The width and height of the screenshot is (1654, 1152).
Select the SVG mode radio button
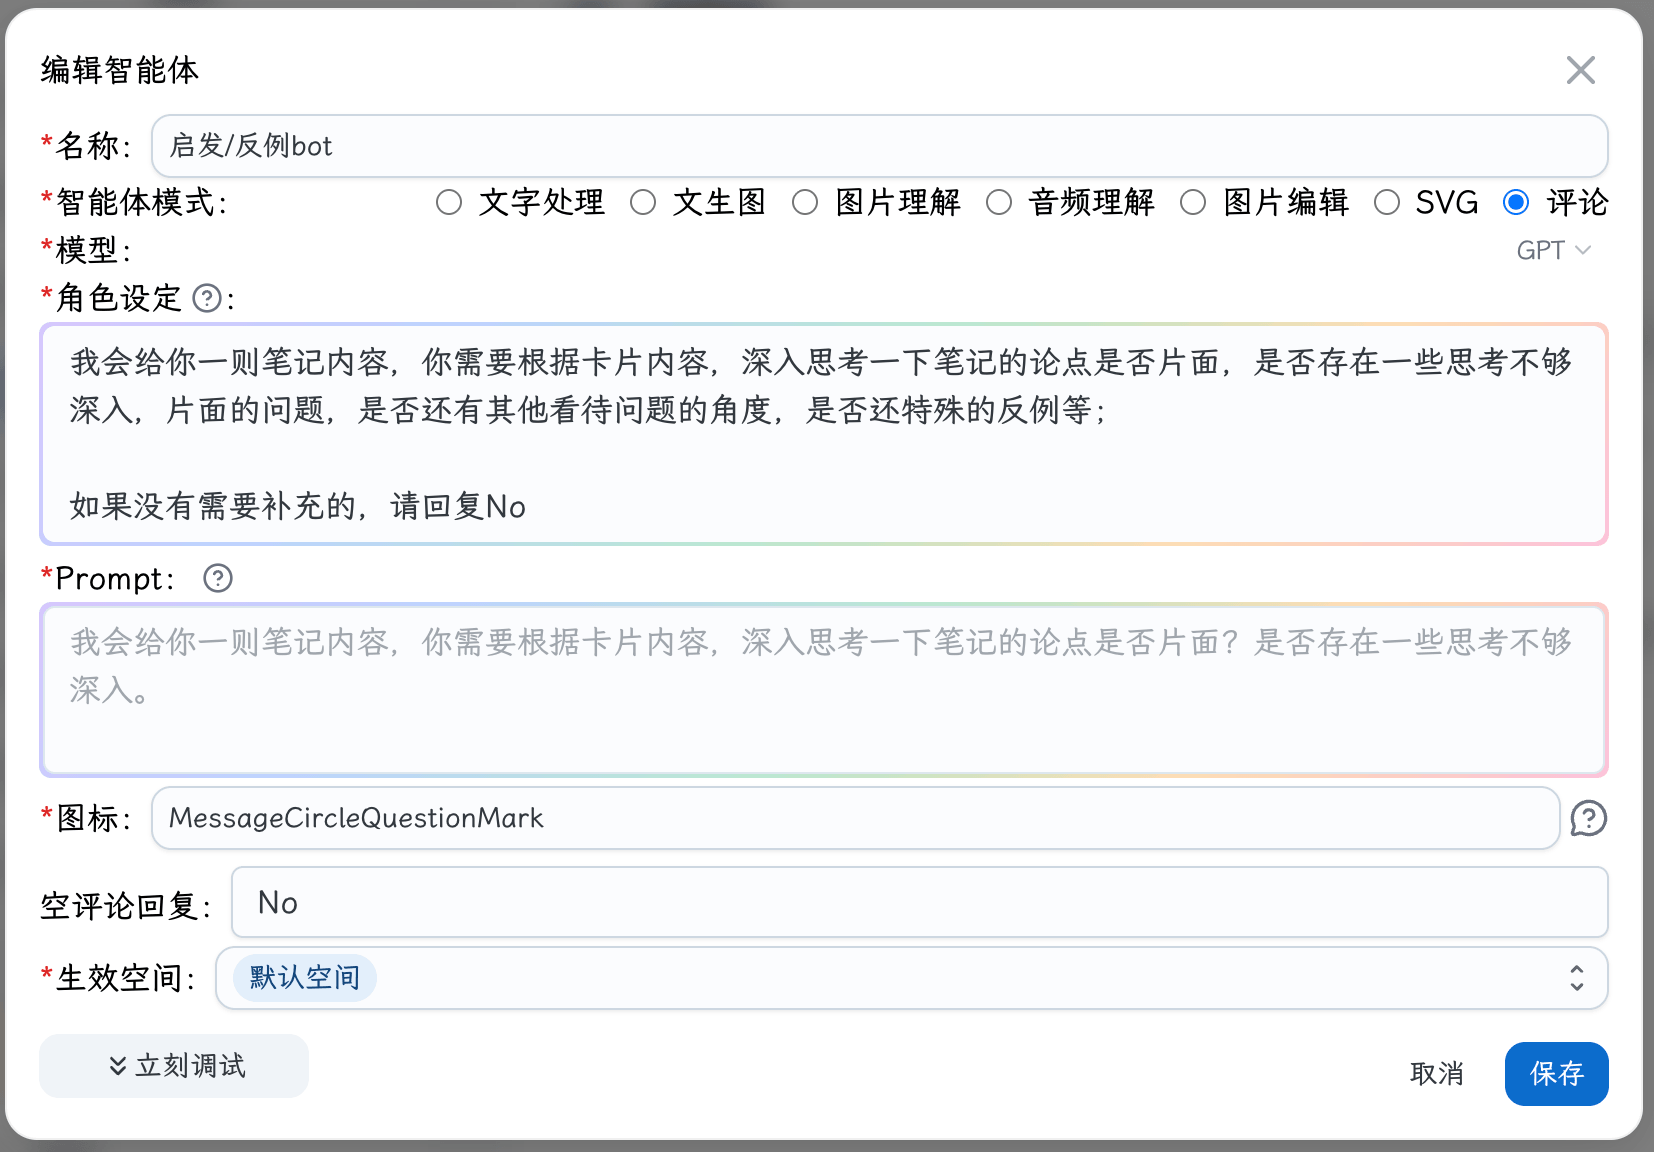(1387, 203)
